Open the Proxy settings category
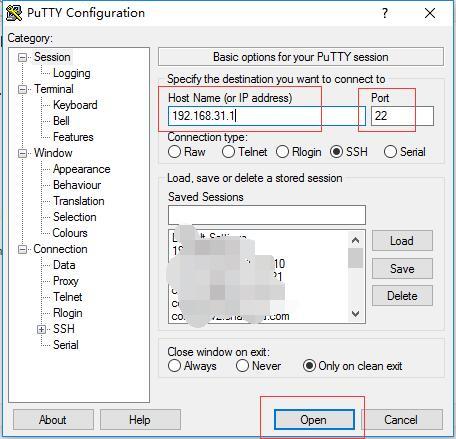The height and width of the screenshot is (439, 456). [66, 281]
